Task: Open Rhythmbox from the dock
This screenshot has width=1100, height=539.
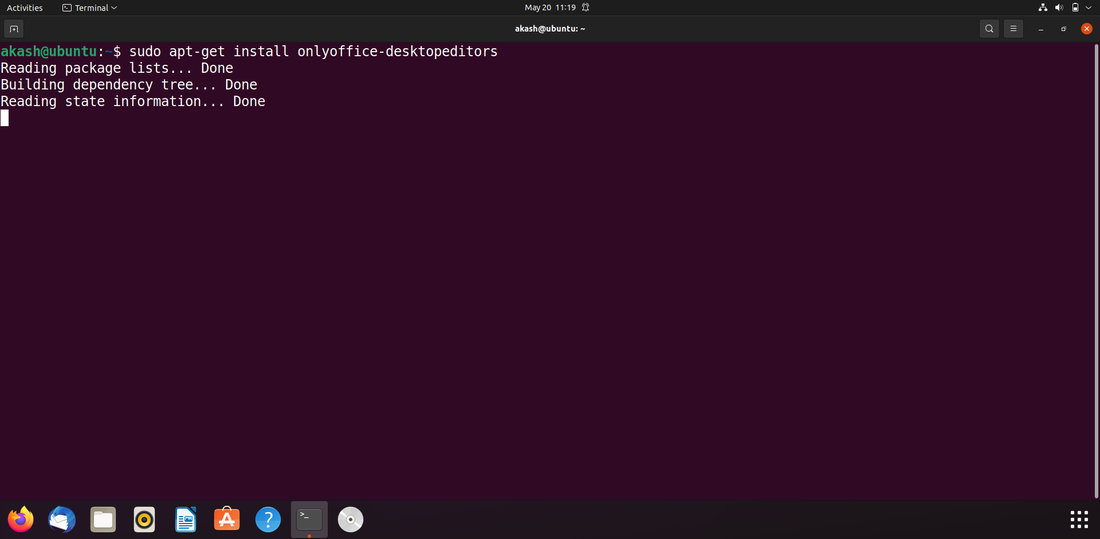Action: [145, 519]
